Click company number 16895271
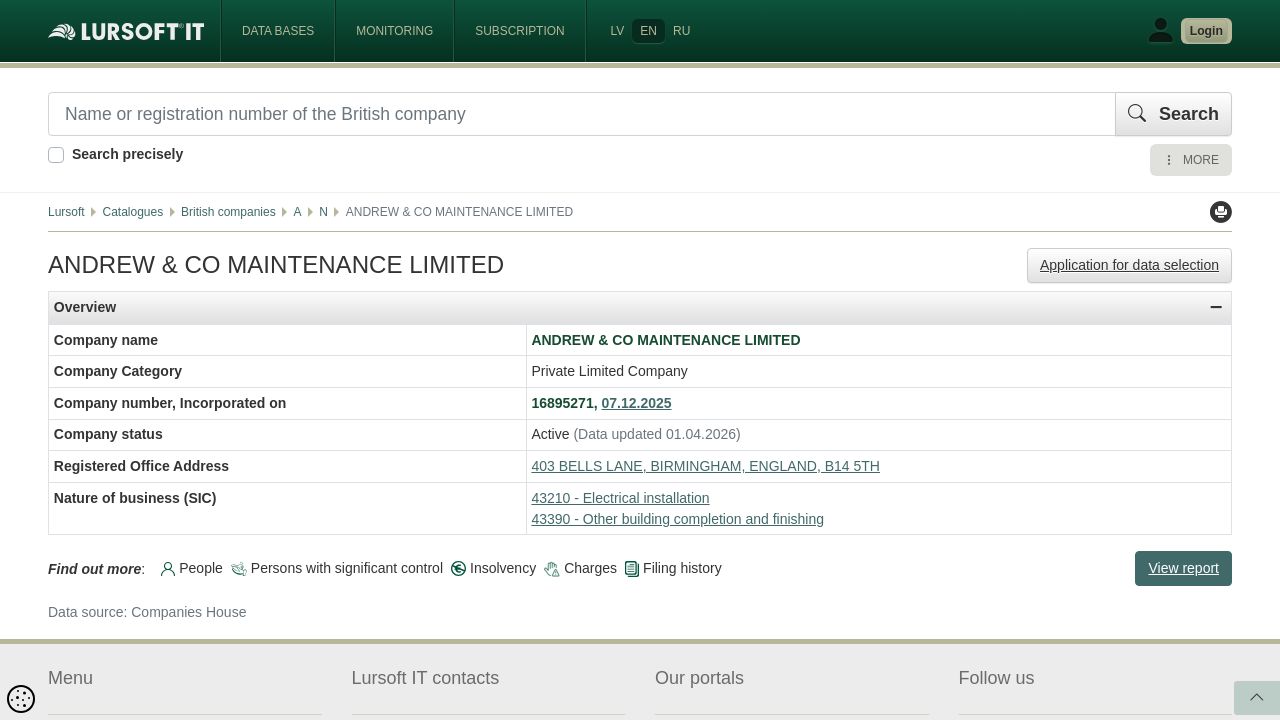 pos(562,403)
